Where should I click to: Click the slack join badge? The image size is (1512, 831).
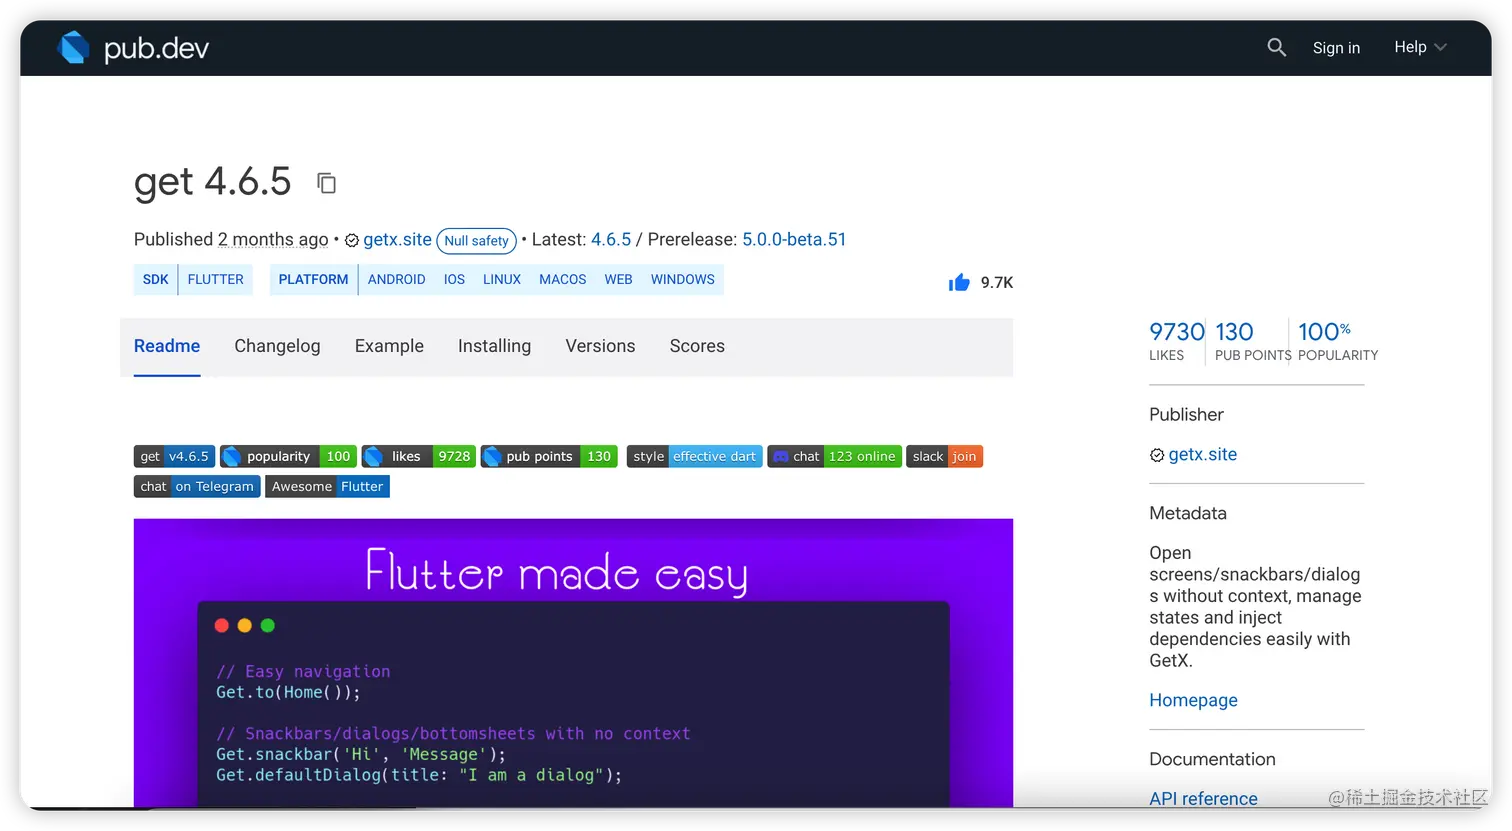pyautogui.click(x=944, y=457)
